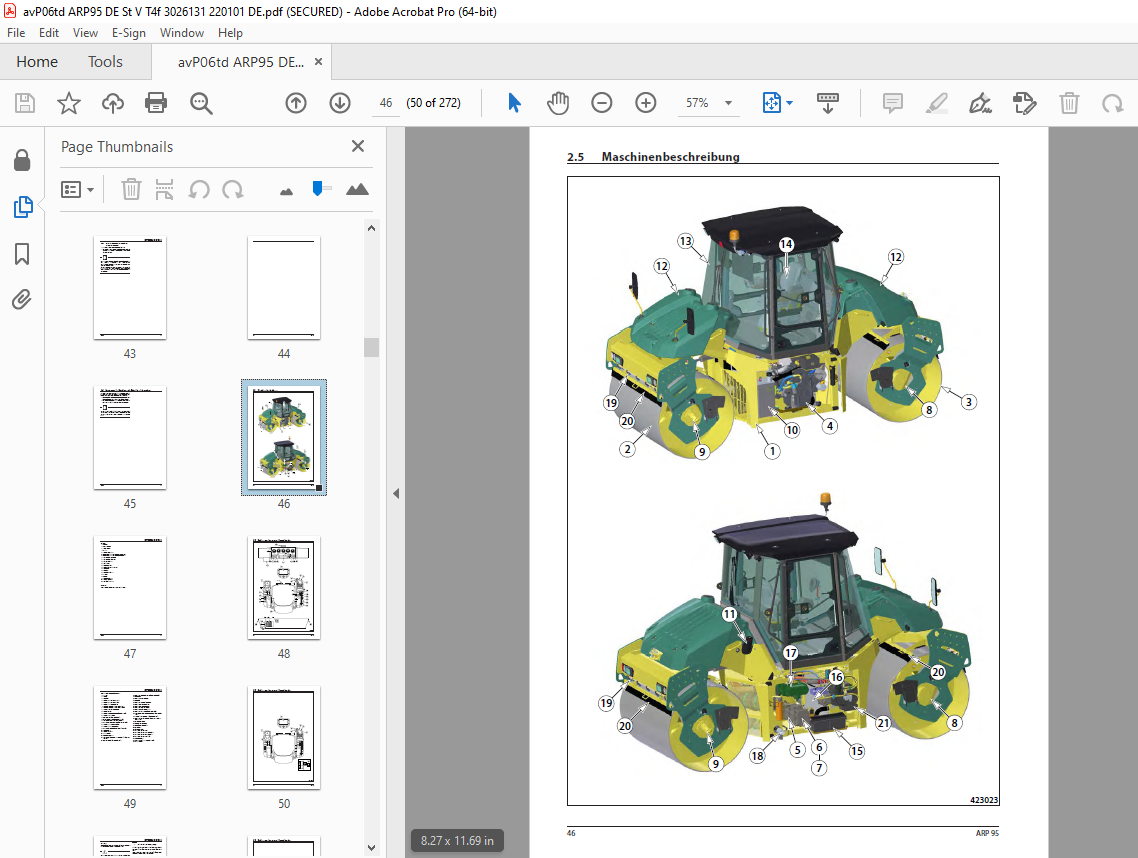Reduce thumbnail size with small mountain icon
The height and width of the screenshot is (858, 1138).
[287, 191]
